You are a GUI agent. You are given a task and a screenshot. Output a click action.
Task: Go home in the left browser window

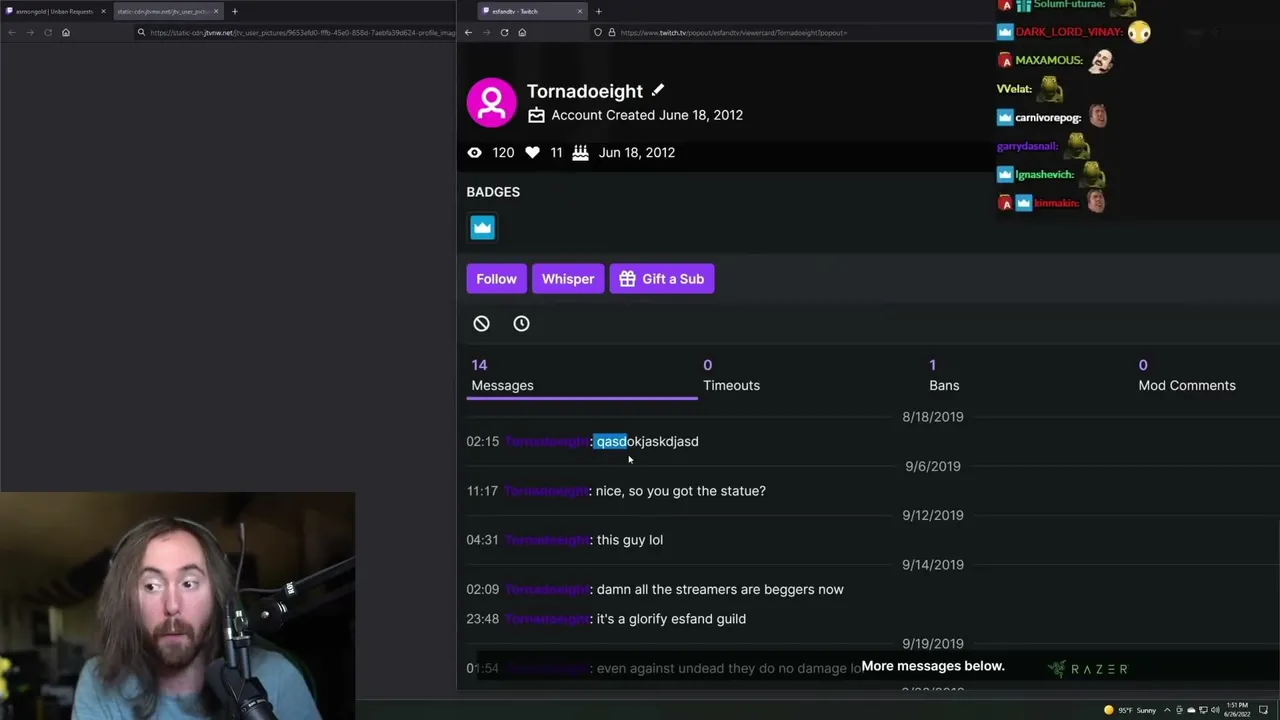(x=66, y=32)
